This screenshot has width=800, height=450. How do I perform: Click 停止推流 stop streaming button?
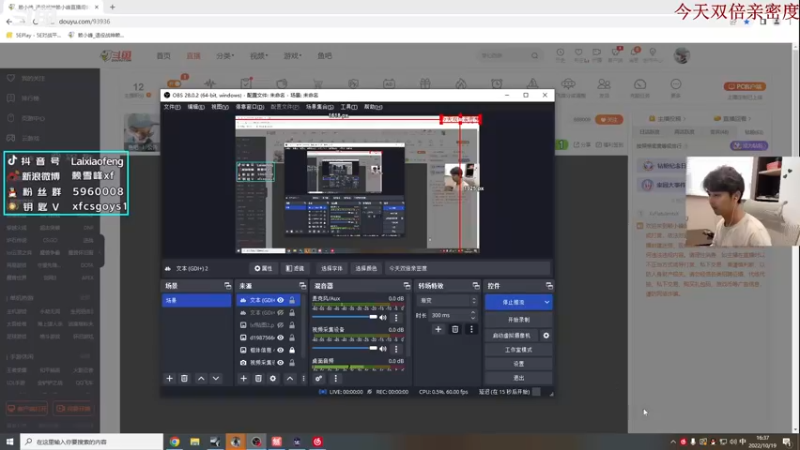pyautogui.click(x=513, y=303)
